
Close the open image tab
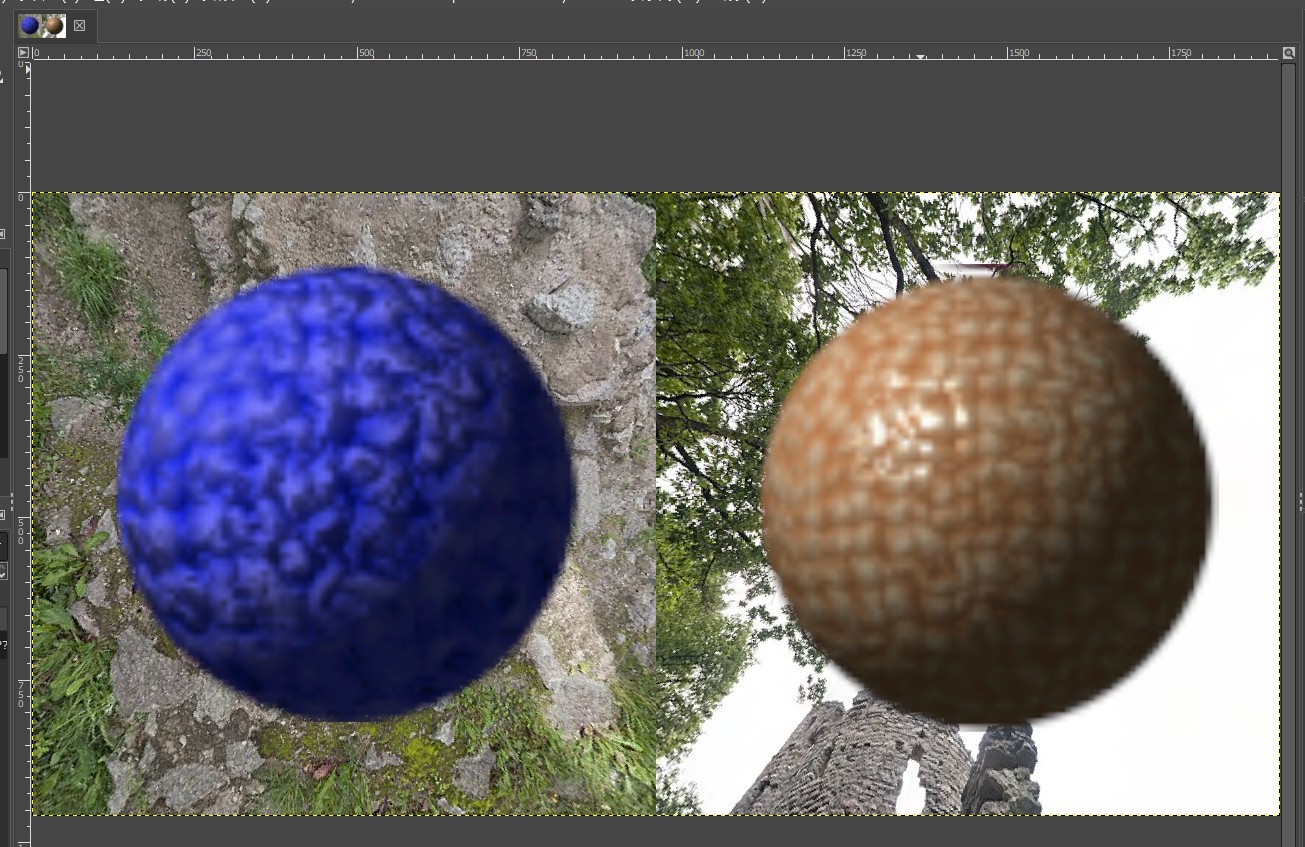(80, 25)
